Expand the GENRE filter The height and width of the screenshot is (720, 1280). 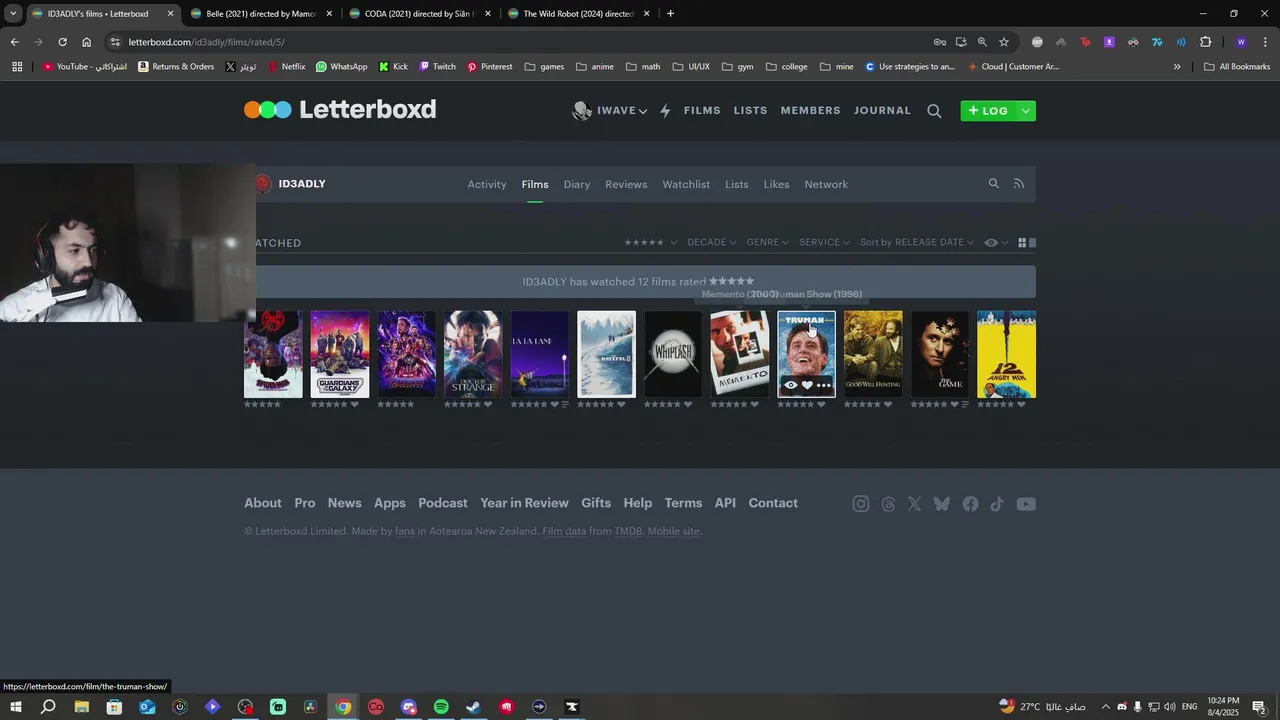[x=767, y=243]
